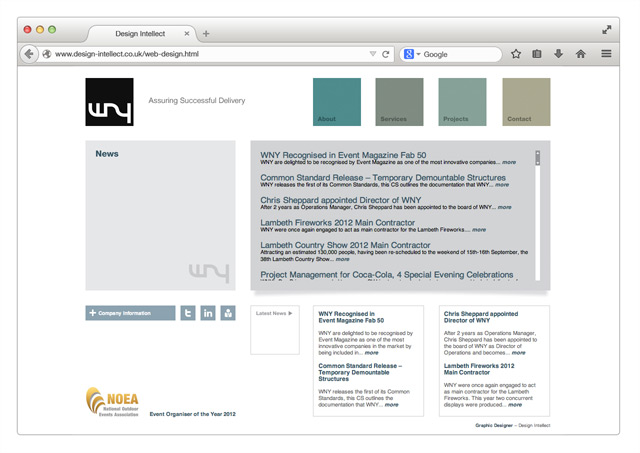640x453 pixels.
Task: Click the WNY logo in header
Action: [x=109, y=102]
